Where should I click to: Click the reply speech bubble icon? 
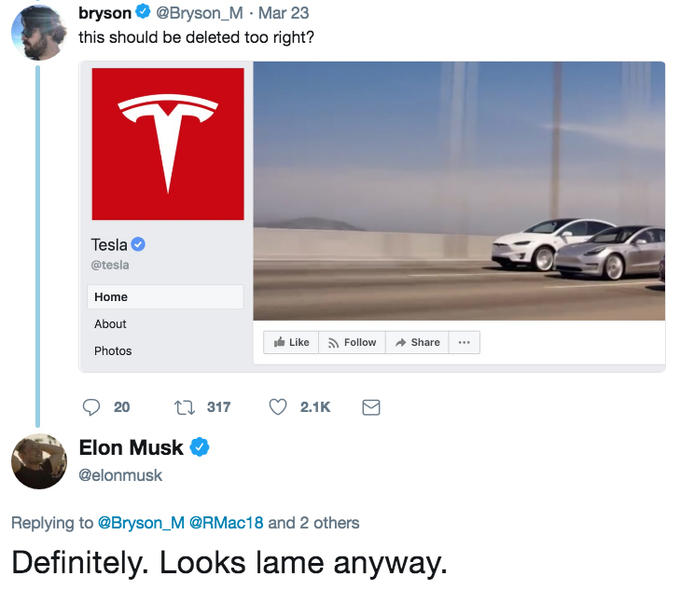tap(91, 407)
